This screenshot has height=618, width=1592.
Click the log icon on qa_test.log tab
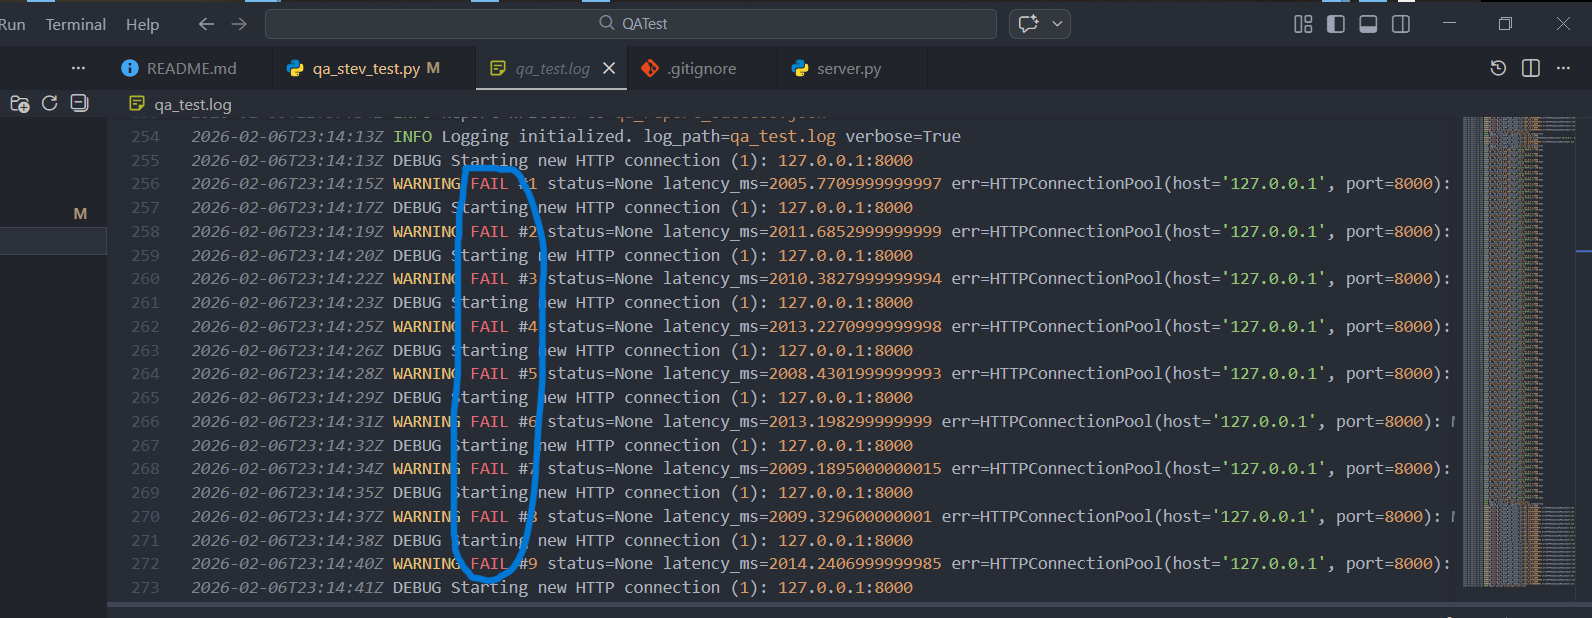(498, 68)
